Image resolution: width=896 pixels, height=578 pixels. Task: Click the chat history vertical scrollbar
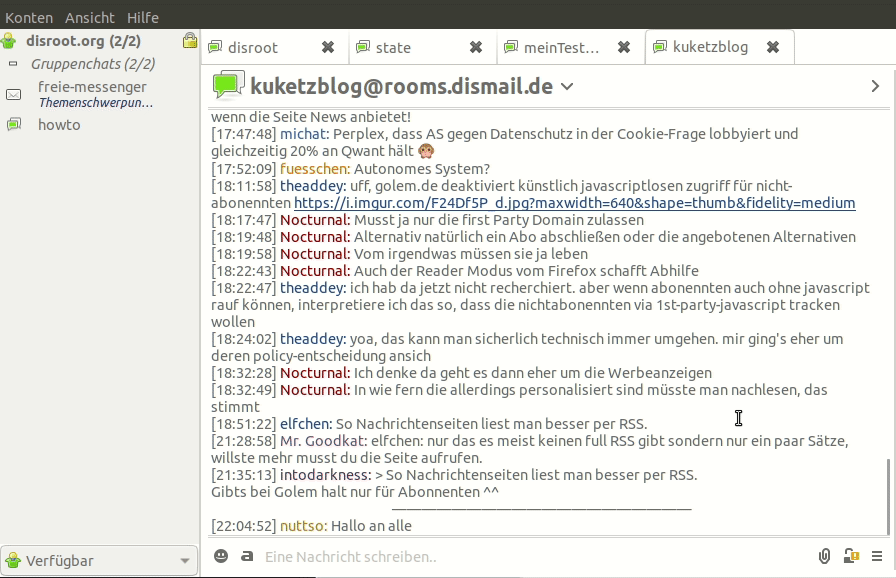888,495
